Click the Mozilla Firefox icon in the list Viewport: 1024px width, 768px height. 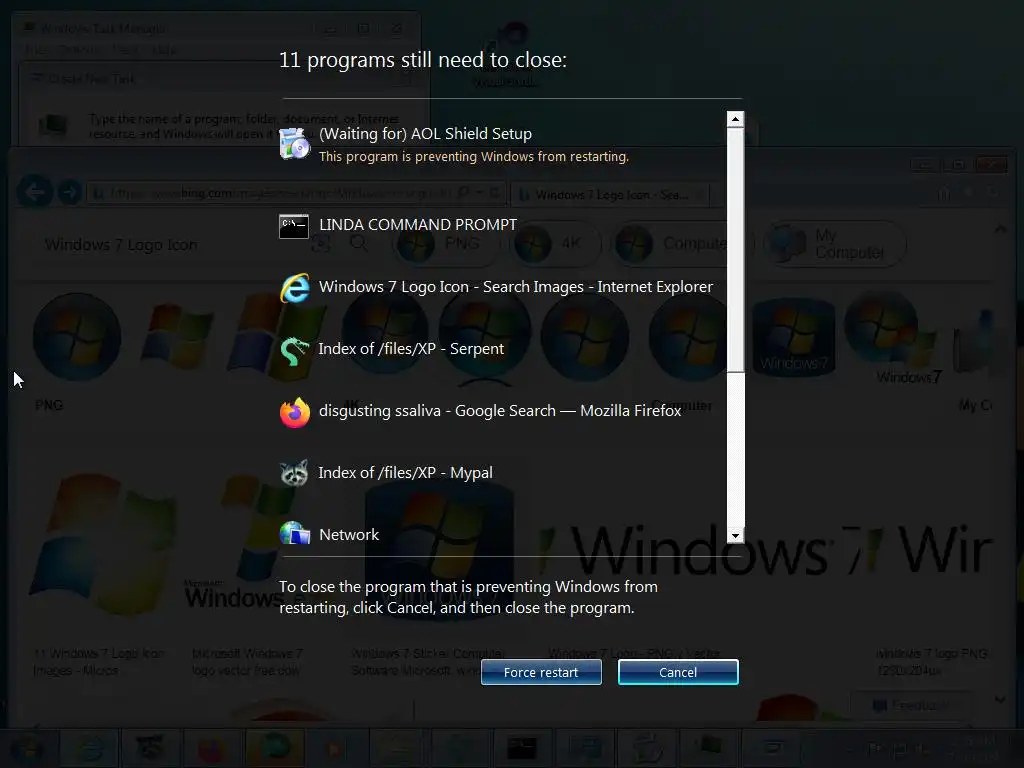[295, 412]
